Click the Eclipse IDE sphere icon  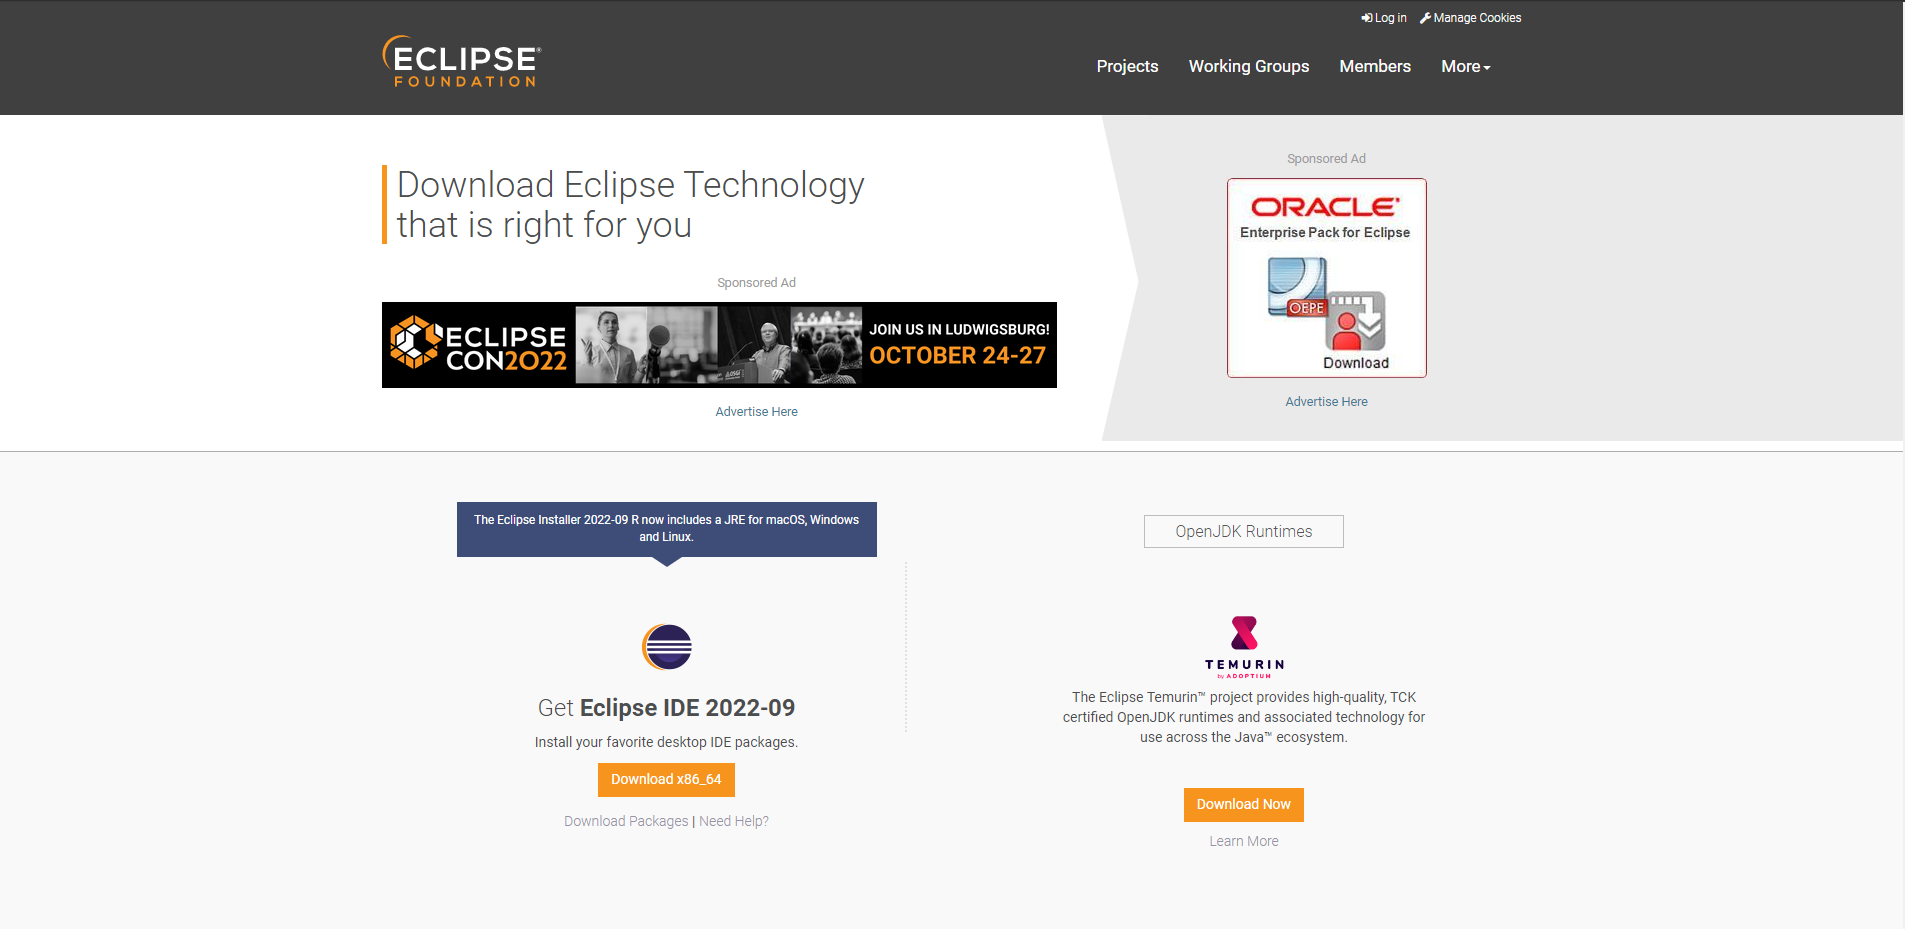tap(667, 647)
